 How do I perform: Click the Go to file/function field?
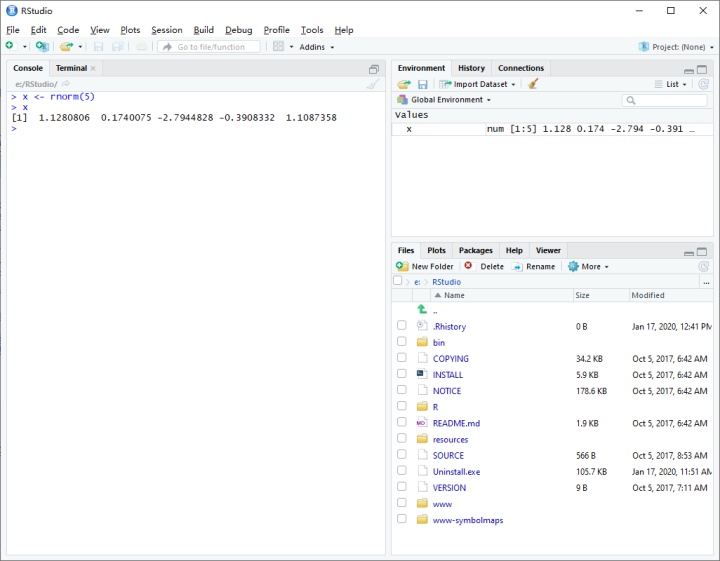(209, 47)
